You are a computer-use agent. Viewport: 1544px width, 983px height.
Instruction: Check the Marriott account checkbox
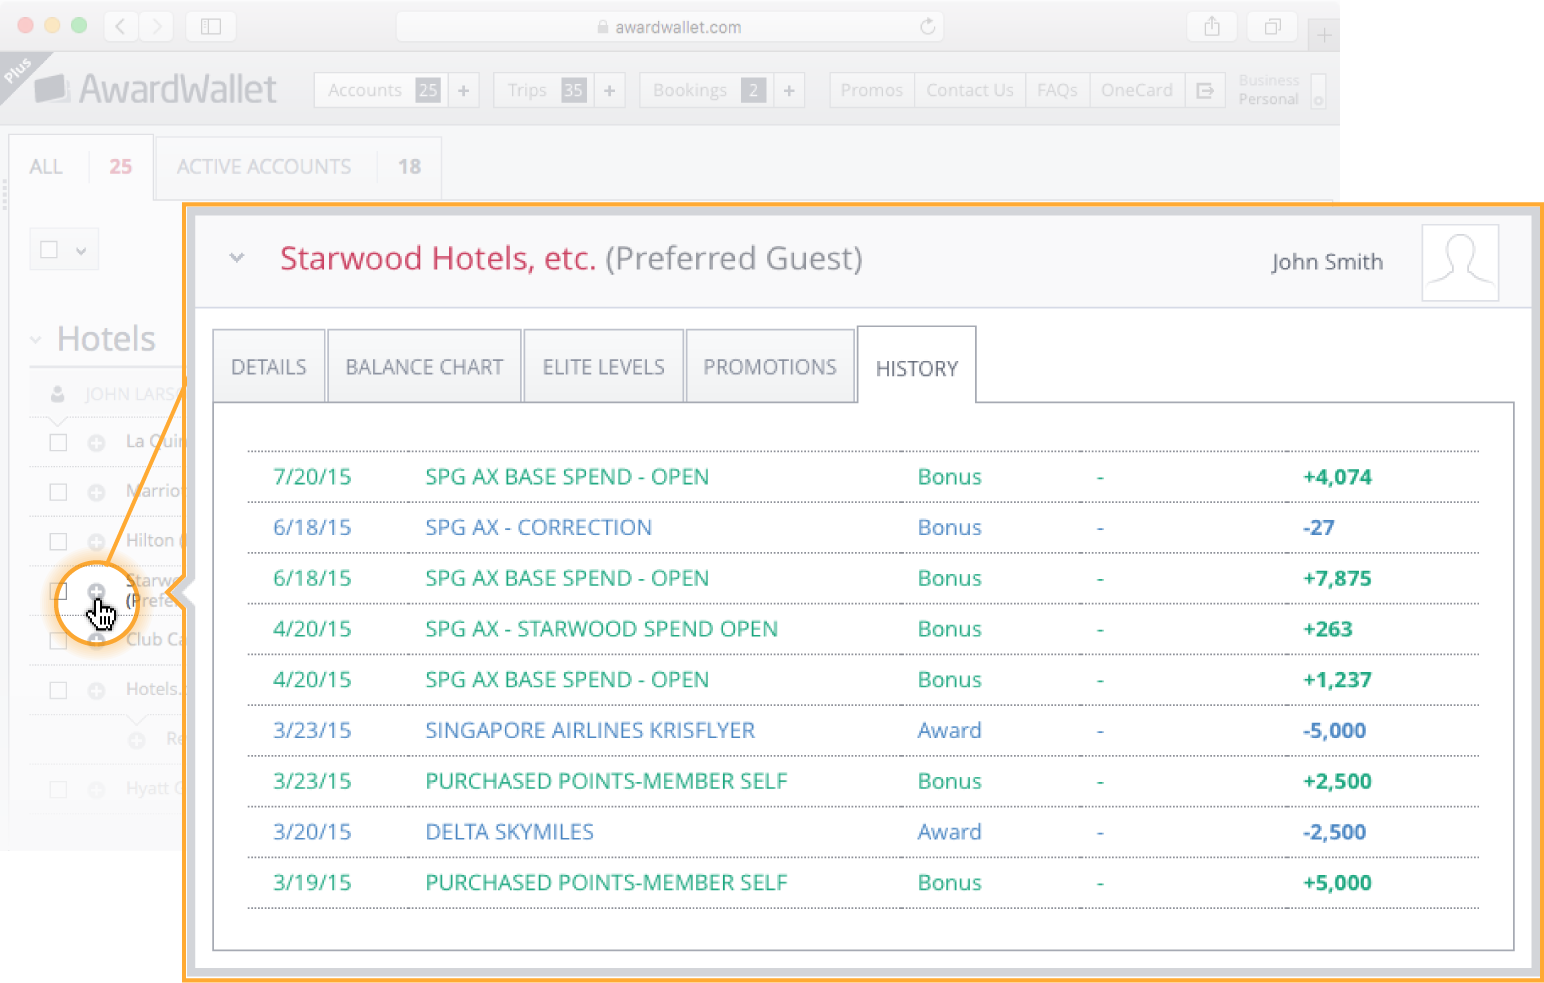(x=58, y=492)
